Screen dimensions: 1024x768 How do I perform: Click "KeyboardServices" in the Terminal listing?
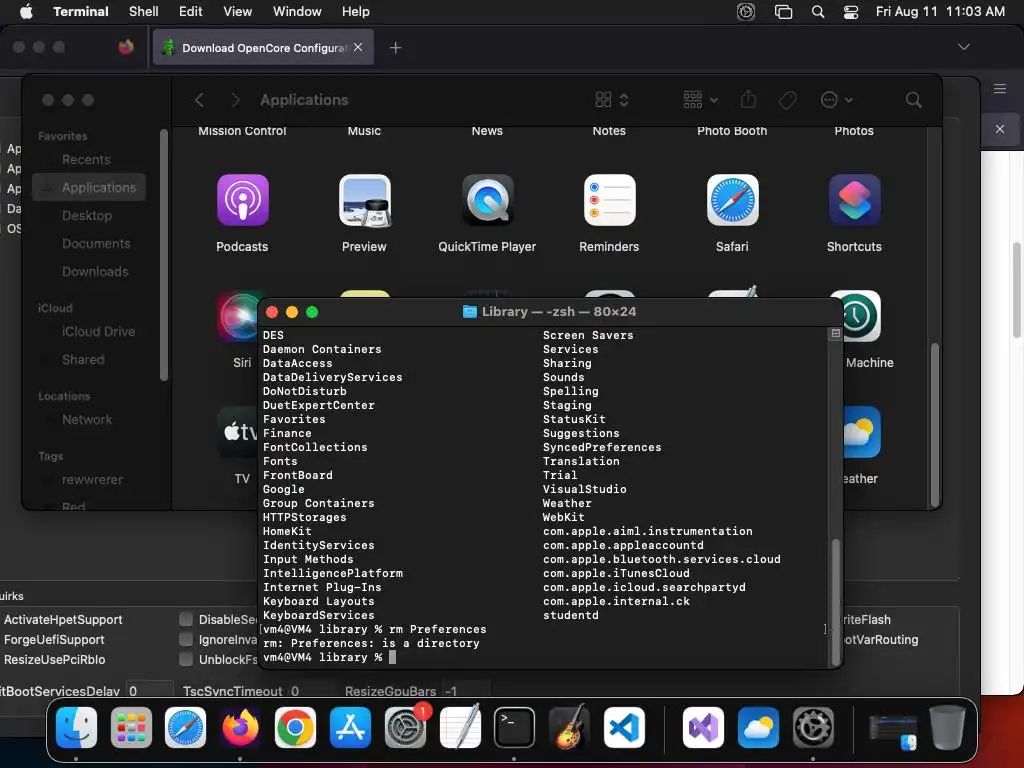(x=319, y=615)
